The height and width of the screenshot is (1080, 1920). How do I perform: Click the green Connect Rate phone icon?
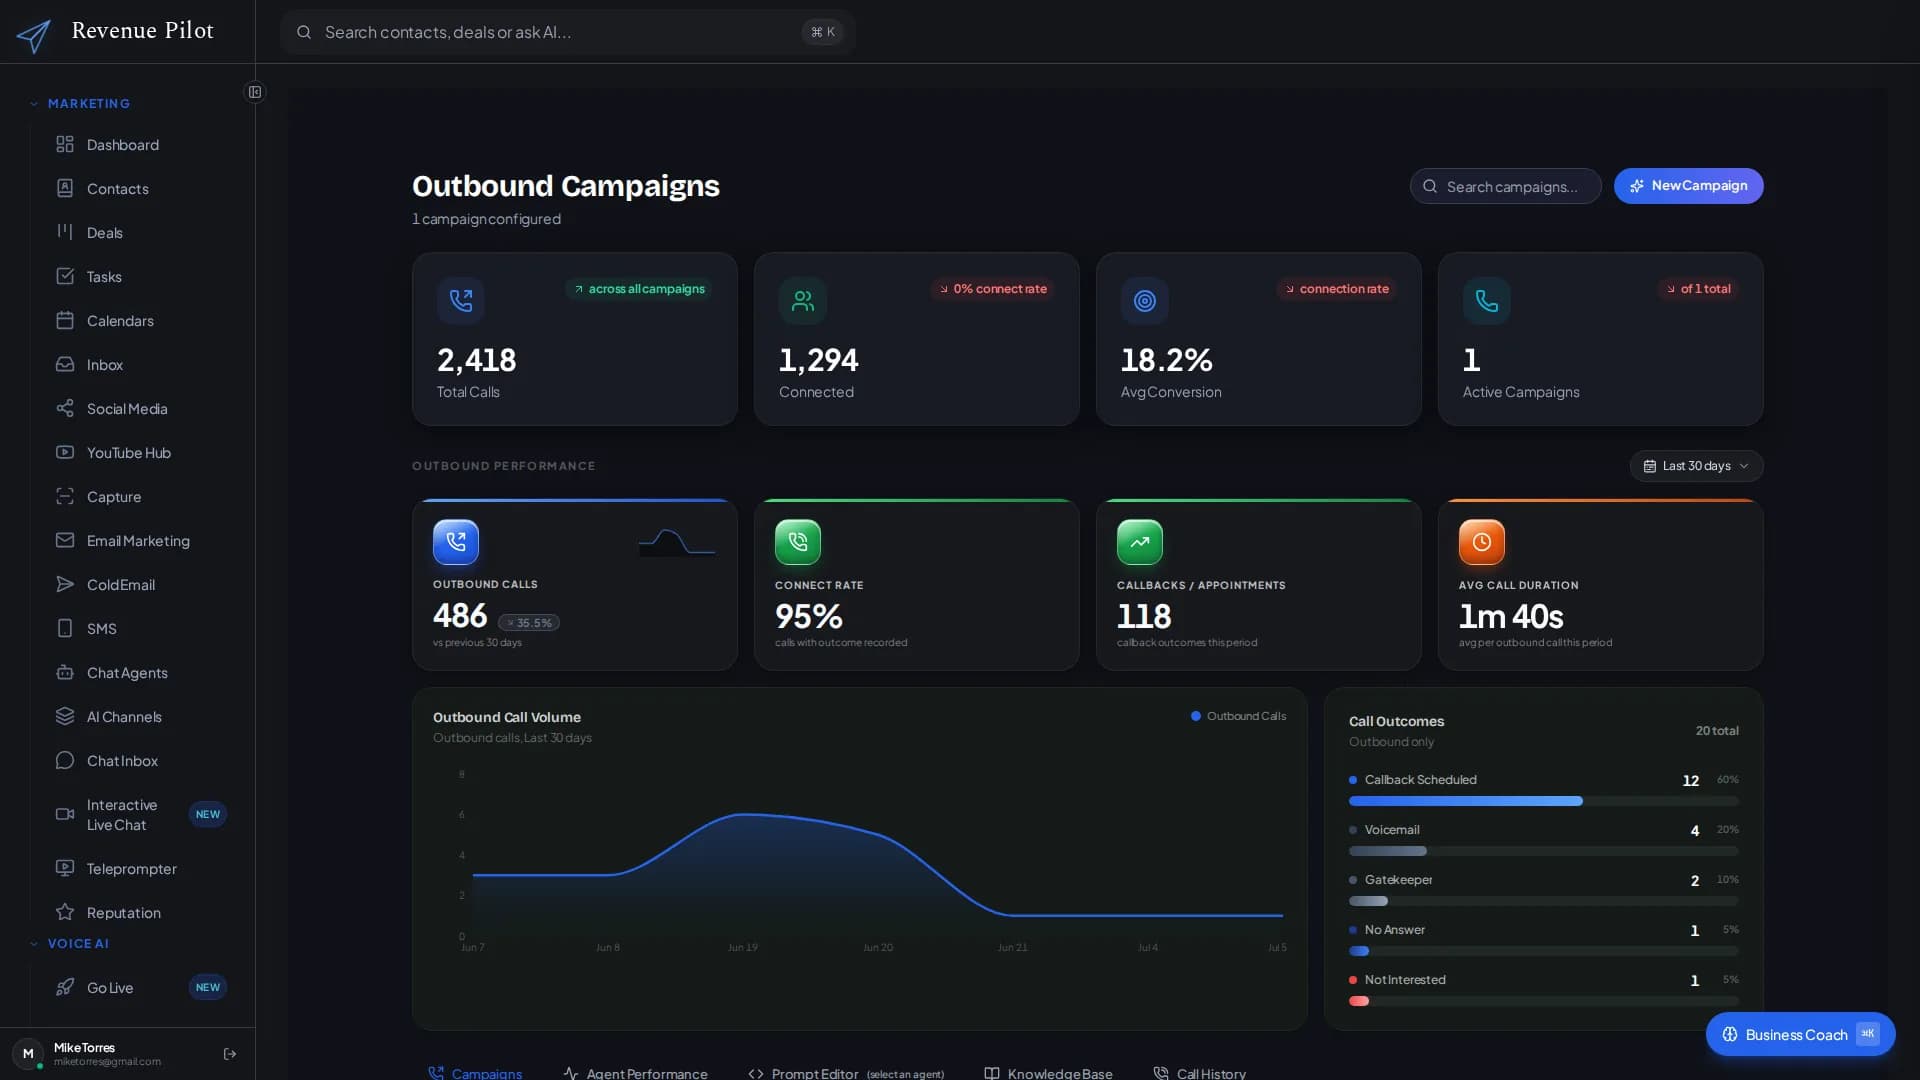(x=798, y=542)
